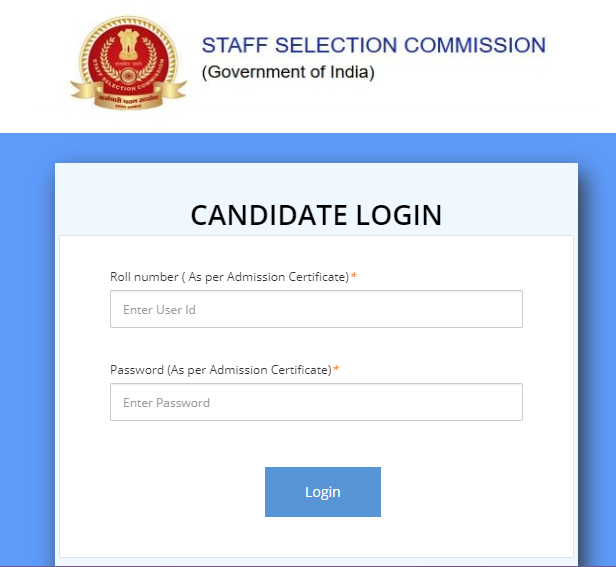Click the Roll number field label

(x=229, y=277)
